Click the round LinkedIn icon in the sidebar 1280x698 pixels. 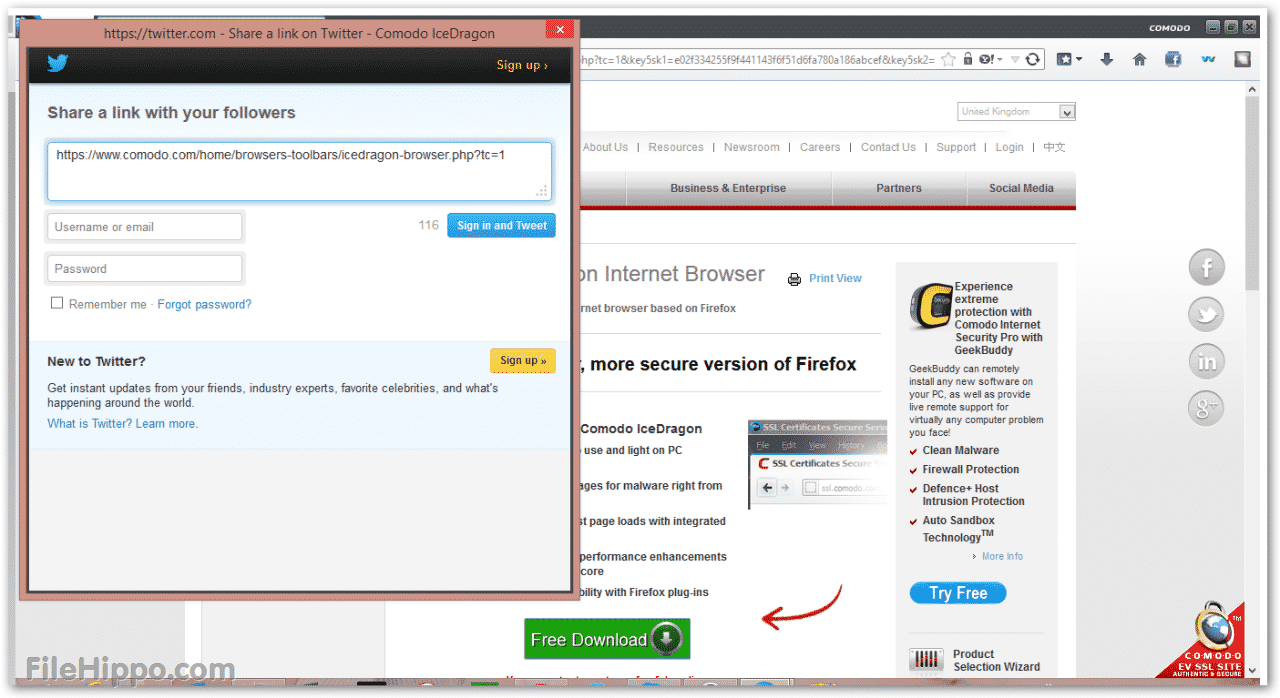point(1206,361)
